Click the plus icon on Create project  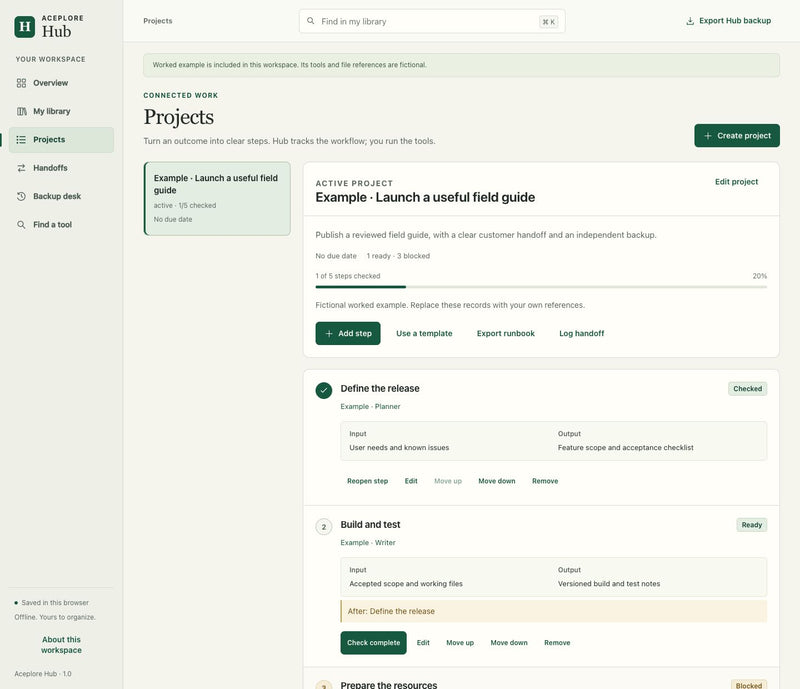coord(708,136)
